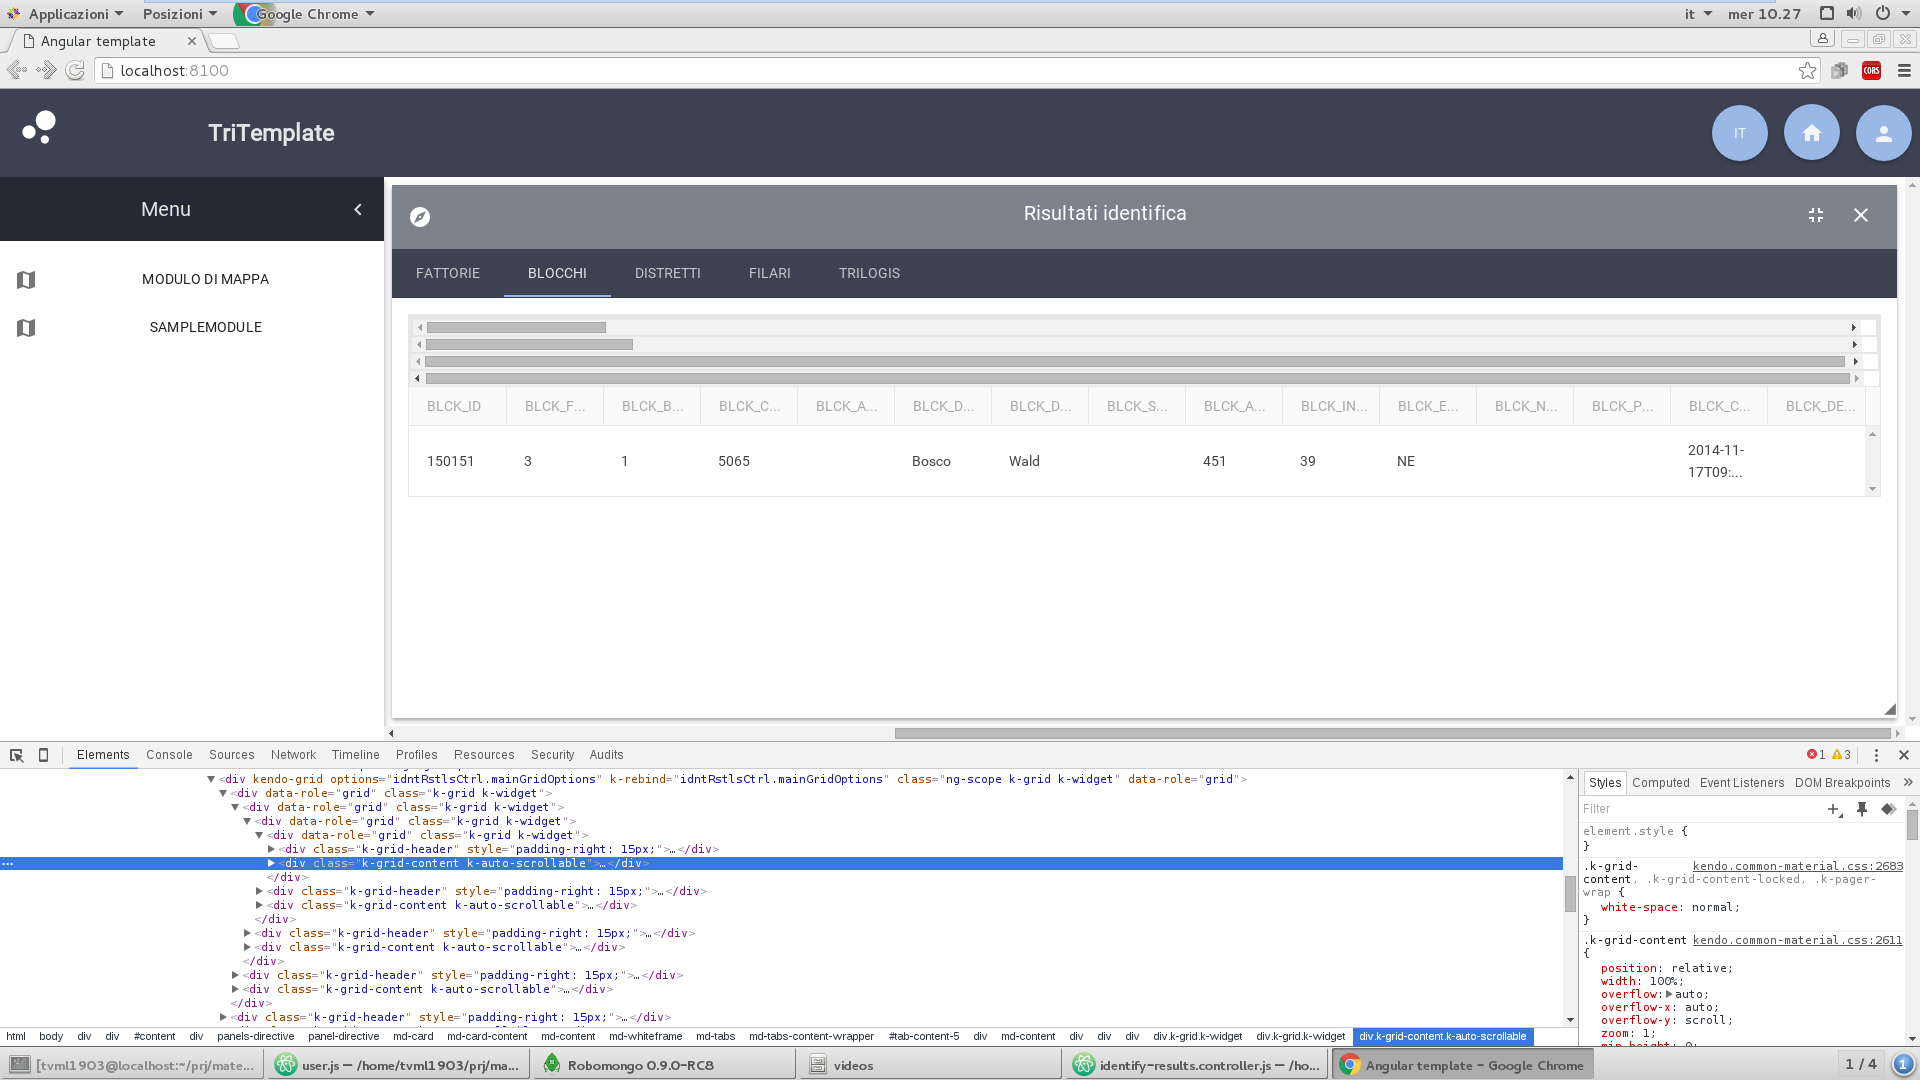Open the MODULO DI MAPPA menu item
The image size is (1920, 1080).
click(205, 279)
